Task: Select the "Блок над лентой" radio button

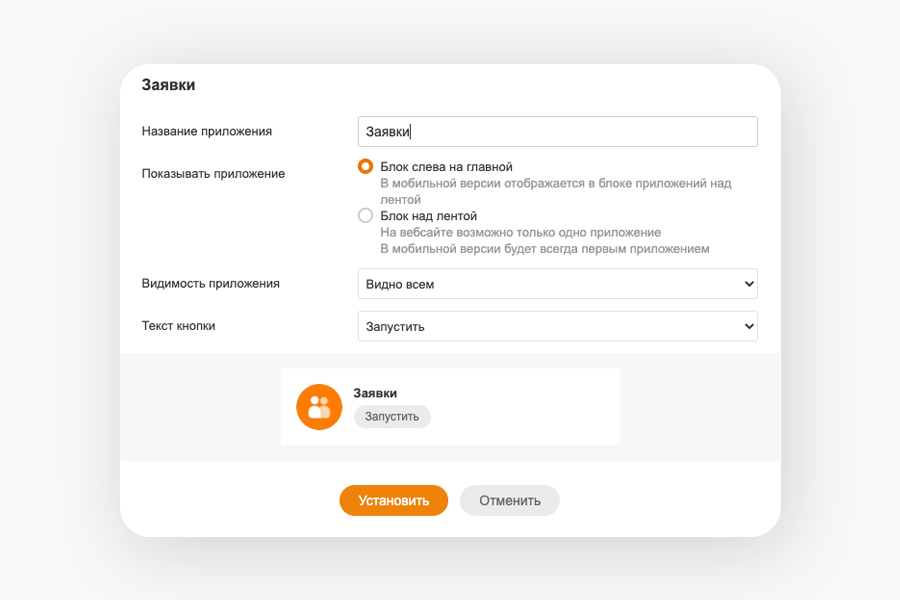Action: (365, 215)
